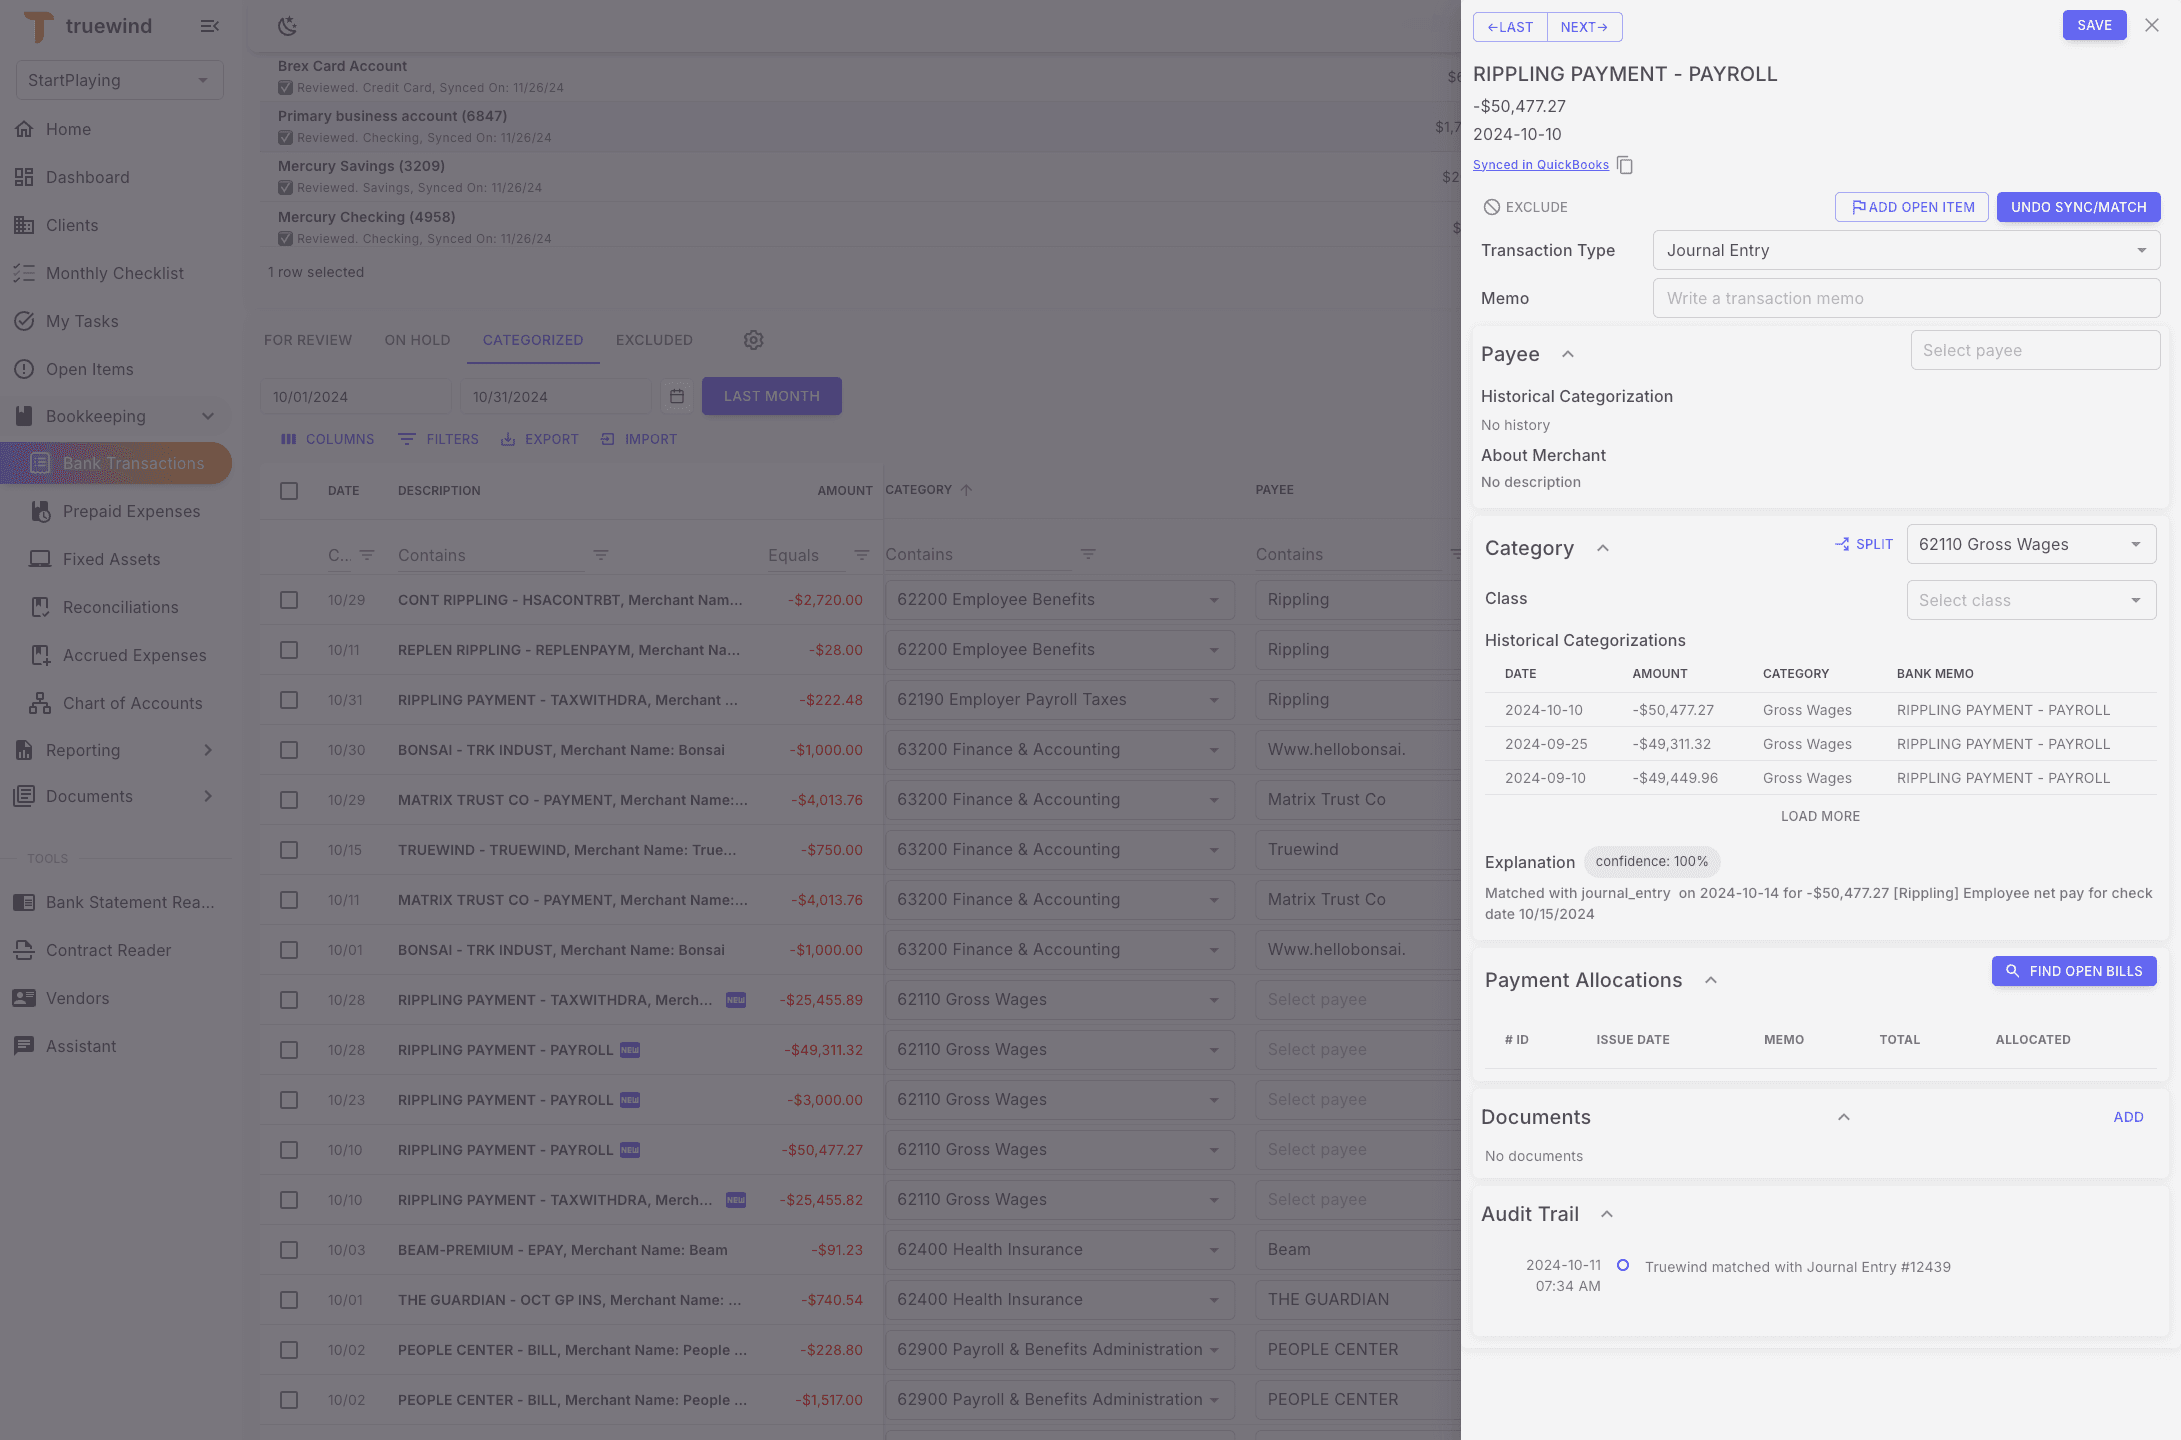Select the checkbox on the BEAM-PREMIUM row
Image resolution: width=2181 pixels, height=1440 pixels.
[289, 1250]
